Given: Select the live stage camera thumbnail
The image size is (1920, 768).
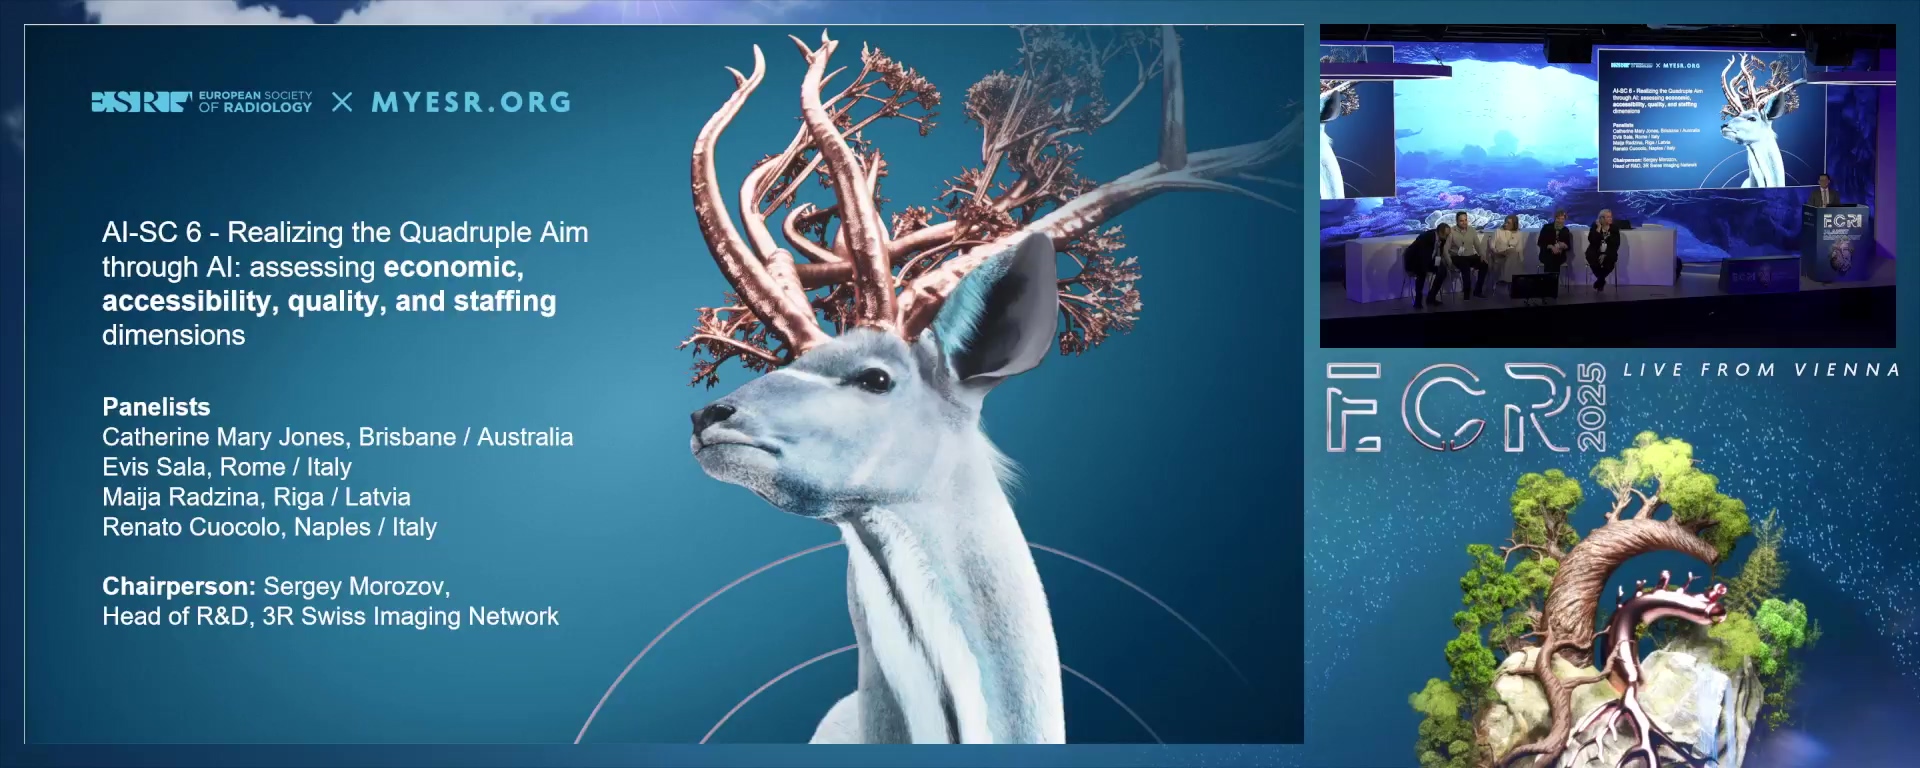Looking at the screenshot, I should (1607, 186).
